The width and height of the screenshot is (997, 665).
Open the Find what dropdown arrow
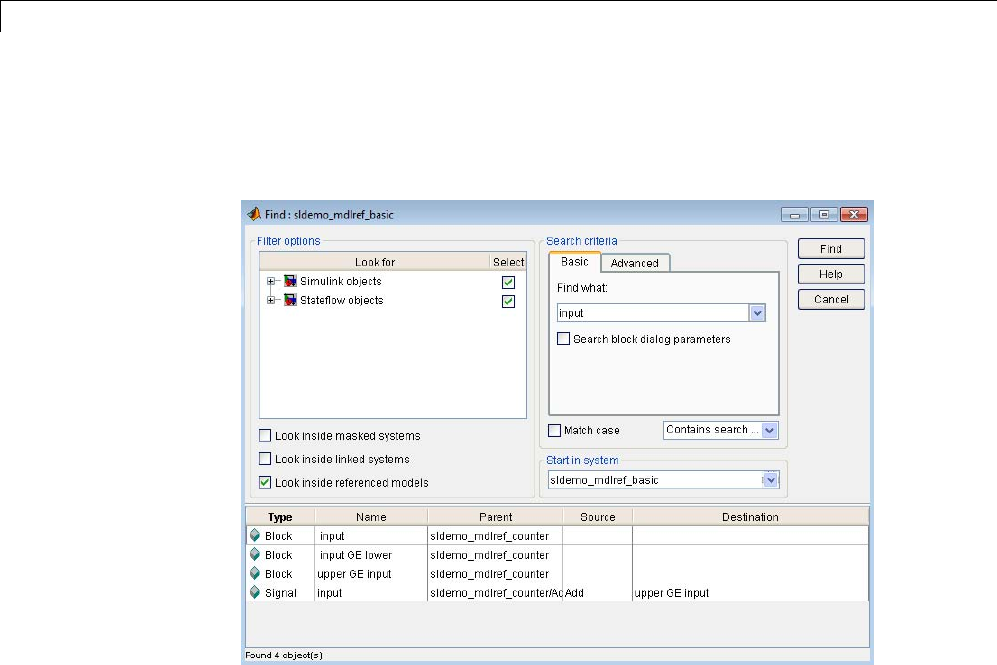tap(757, 313)
